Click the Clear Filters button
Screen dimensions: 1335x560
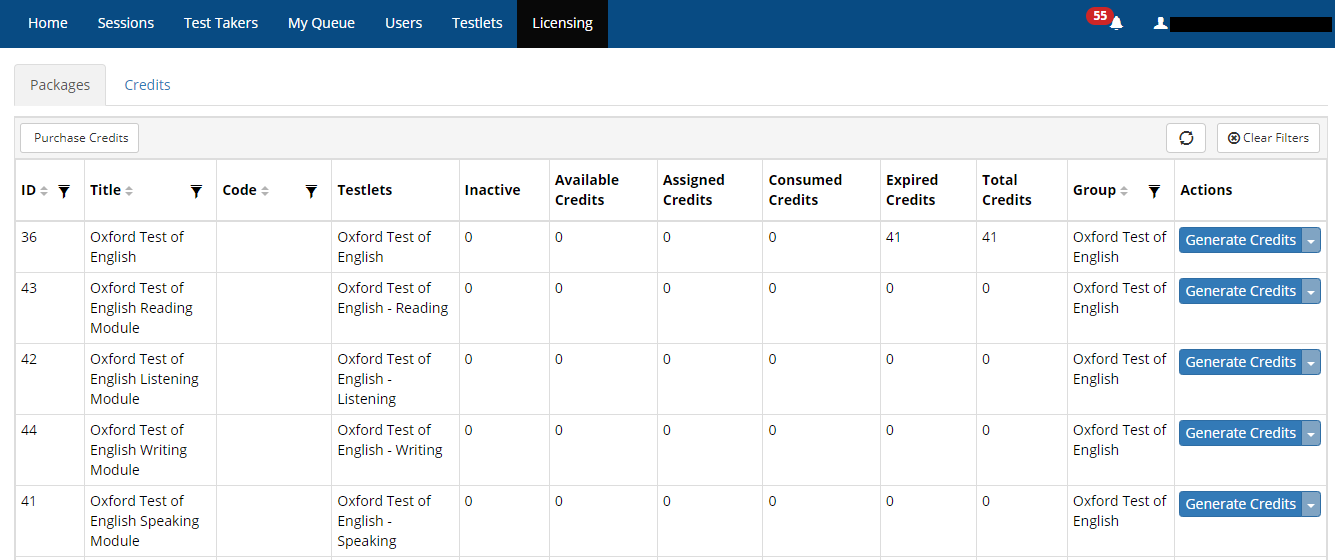[1268, 138]
